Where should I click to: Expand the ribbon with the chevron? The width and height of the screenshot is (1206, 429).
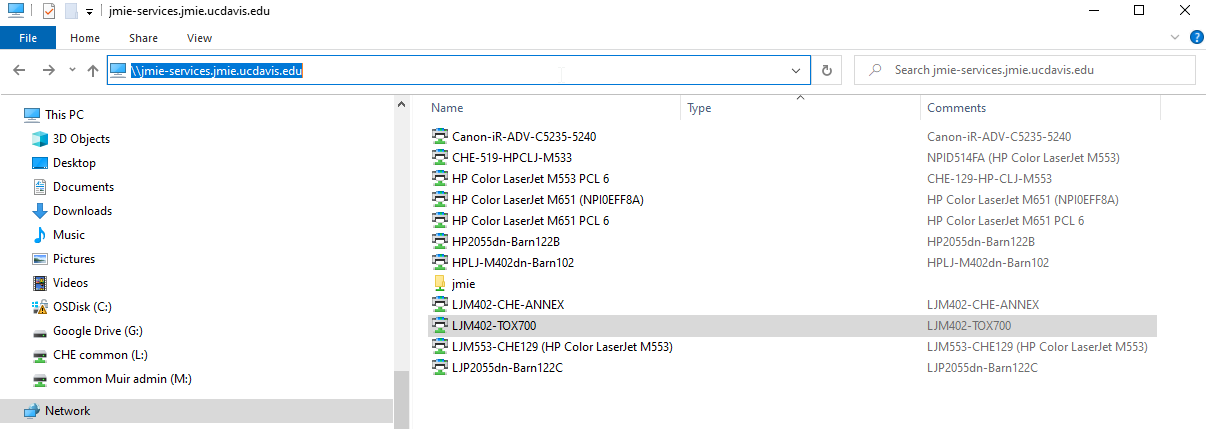click(x=1175, y=37)
